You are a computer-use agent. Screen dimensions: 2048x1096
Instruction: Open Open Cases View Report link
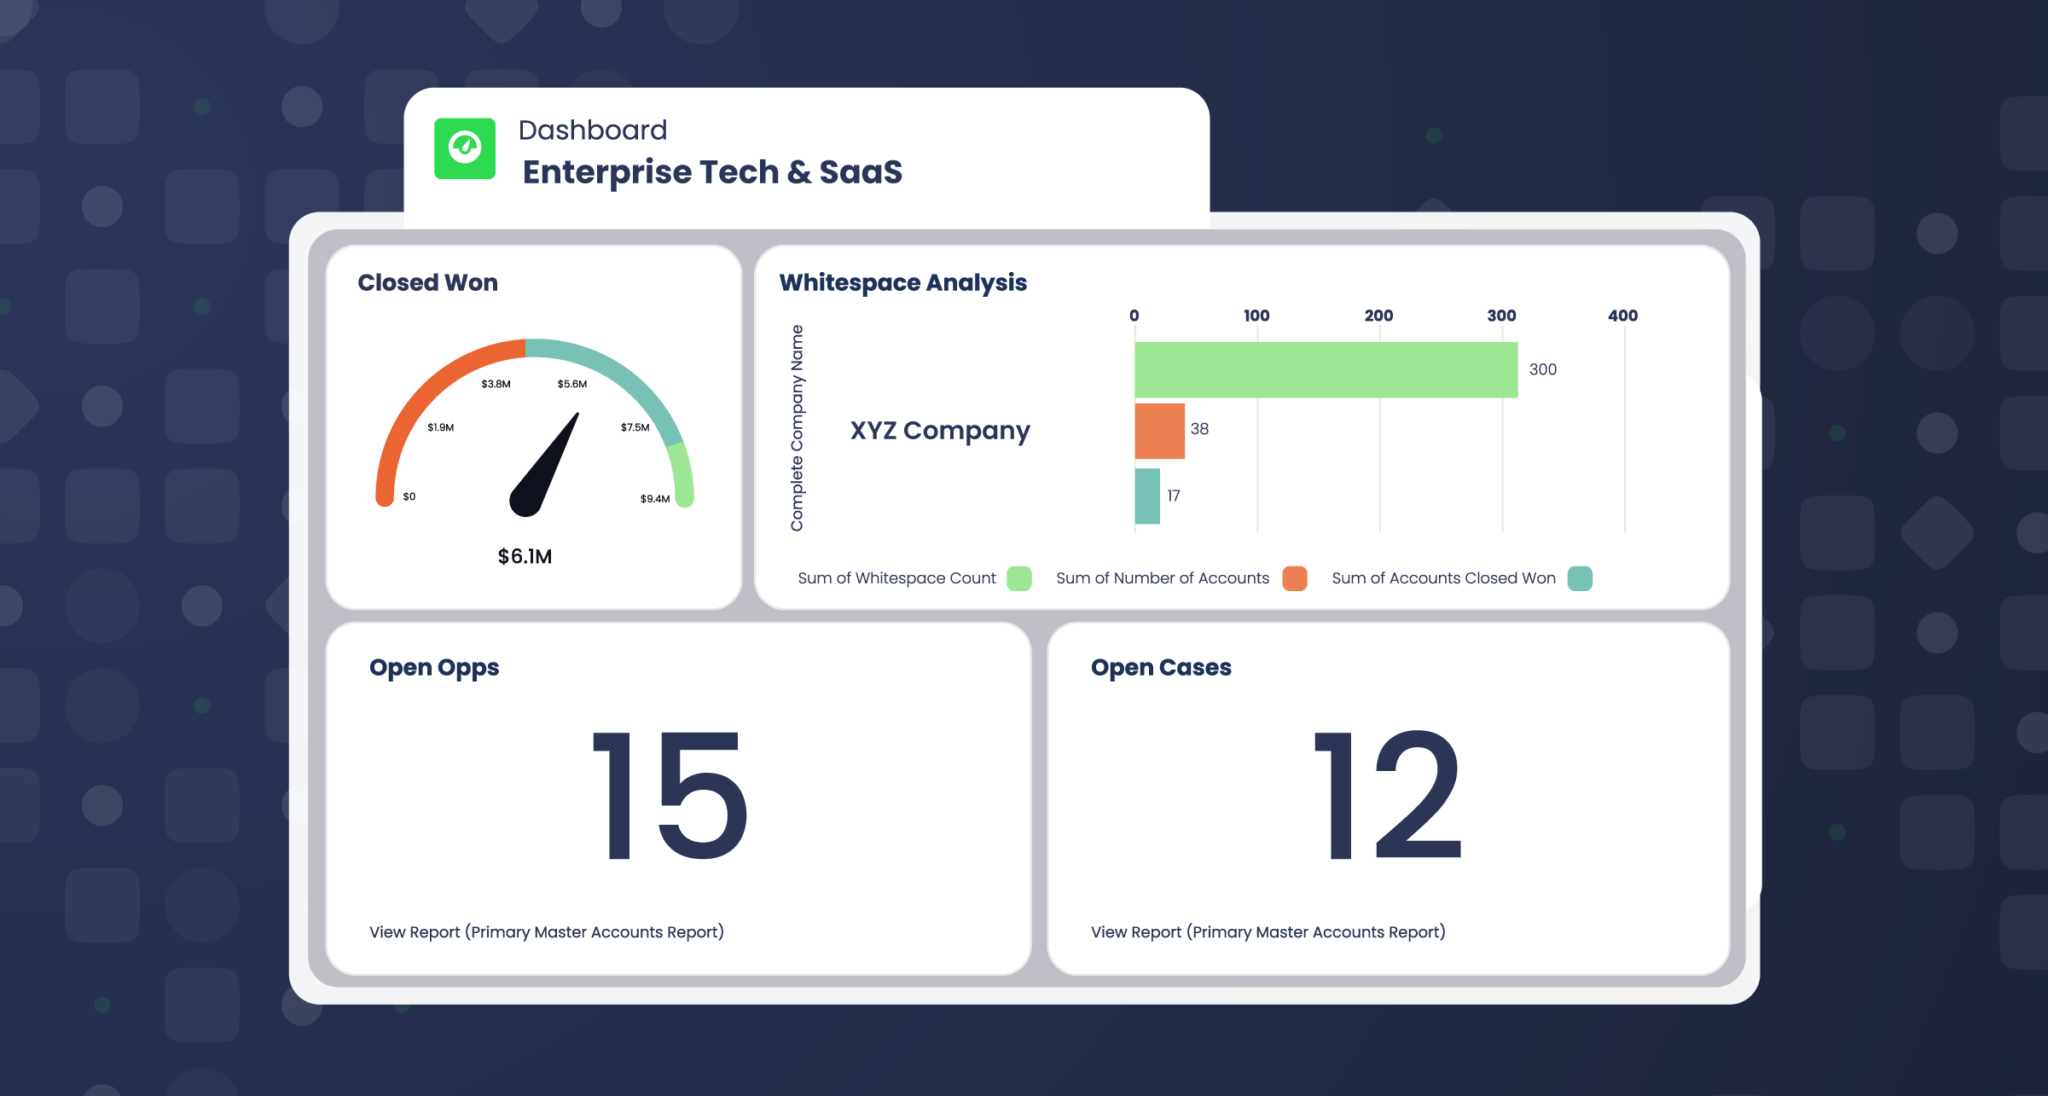(1268, 932)
